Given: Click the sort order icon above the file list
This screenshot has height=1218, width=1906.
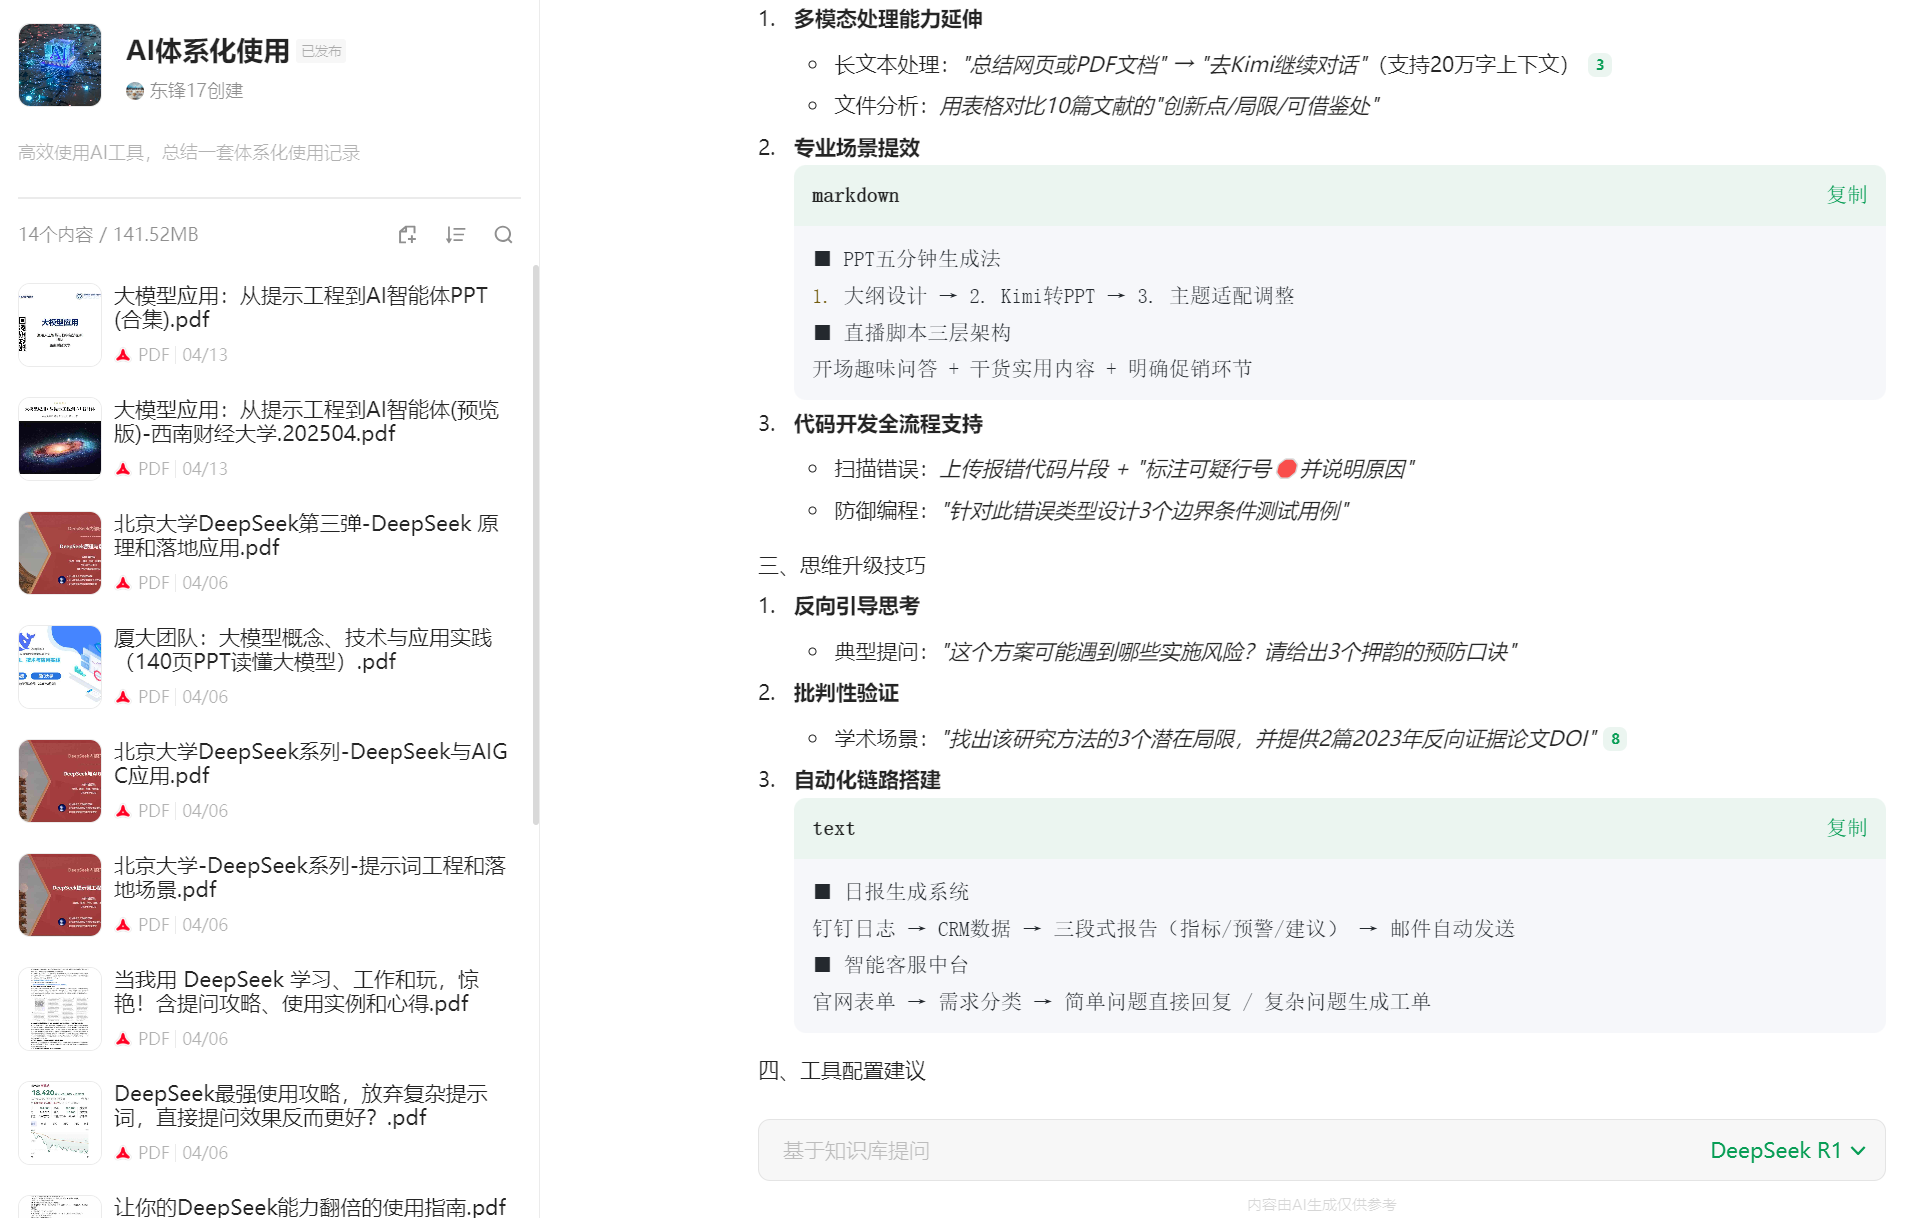Looking at the screenshot, I should click(455, 234).
